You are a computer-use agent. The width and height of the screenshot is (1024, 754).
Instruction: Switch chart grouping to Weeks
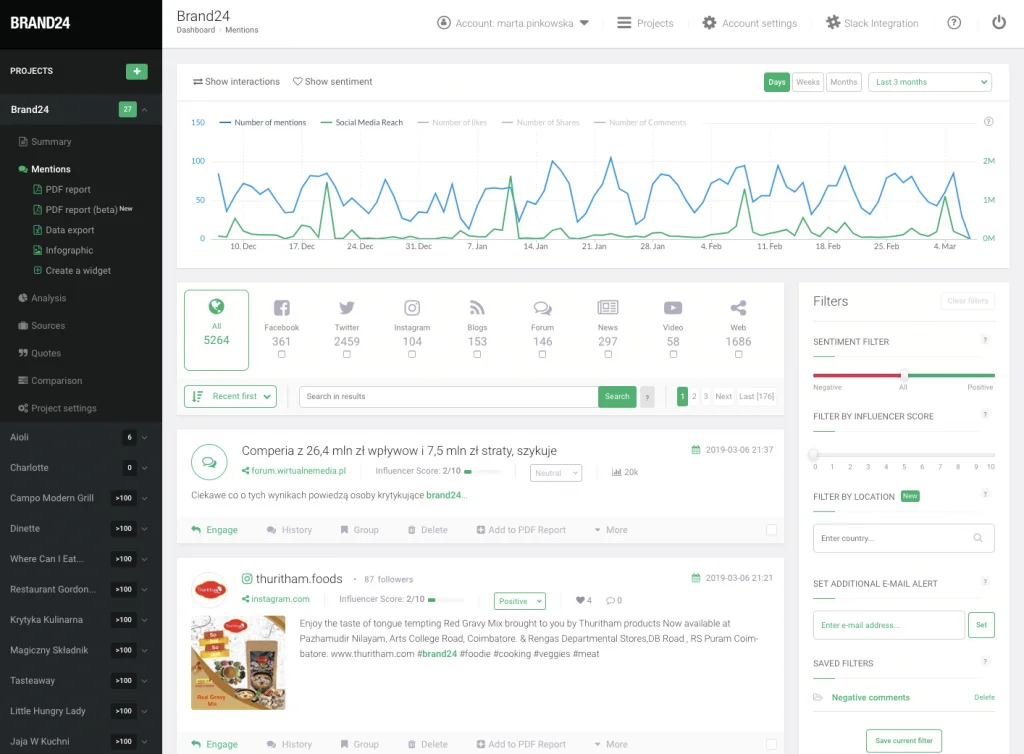pyautogui.click(x=807, y=82)
